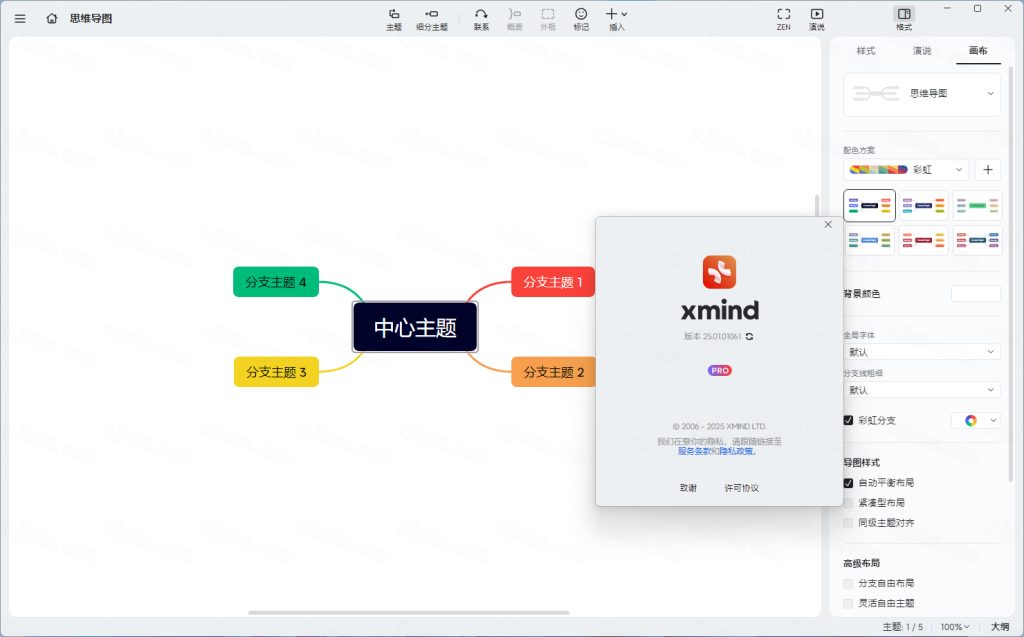Click the PRO badge
Image resolution: width=1024 pixels, height=637 pixels.
720,370
